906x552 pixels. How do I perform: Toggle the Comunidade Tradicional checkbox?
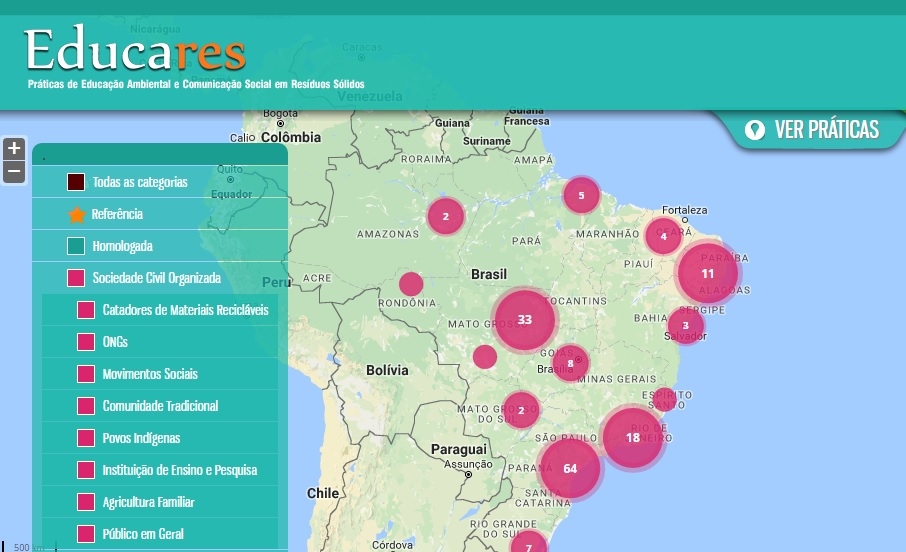(x=86, y=406)
